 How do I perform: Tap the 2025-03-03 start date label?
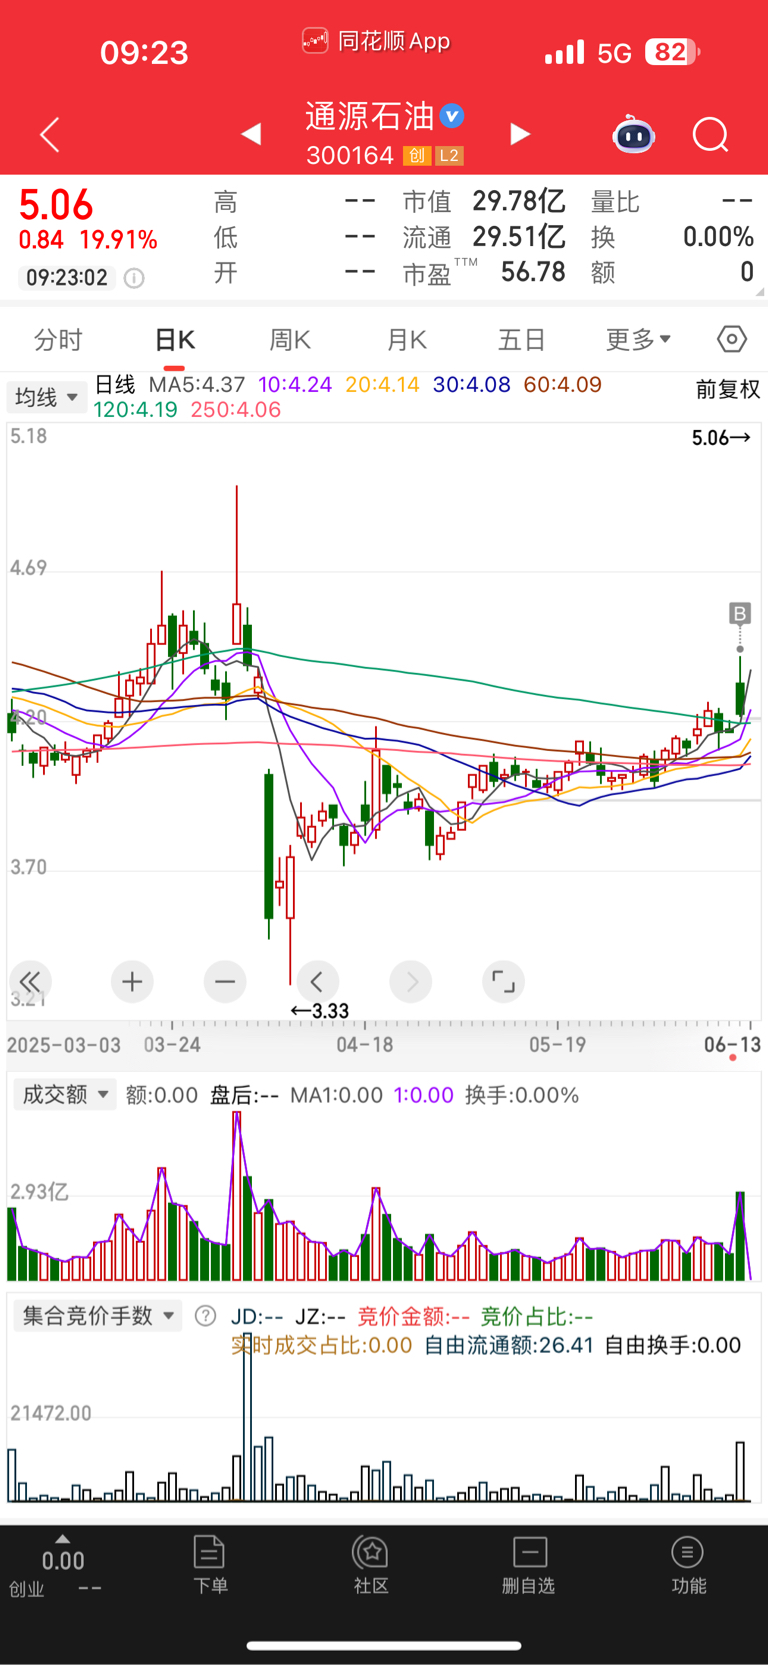tap(64, 1045)
